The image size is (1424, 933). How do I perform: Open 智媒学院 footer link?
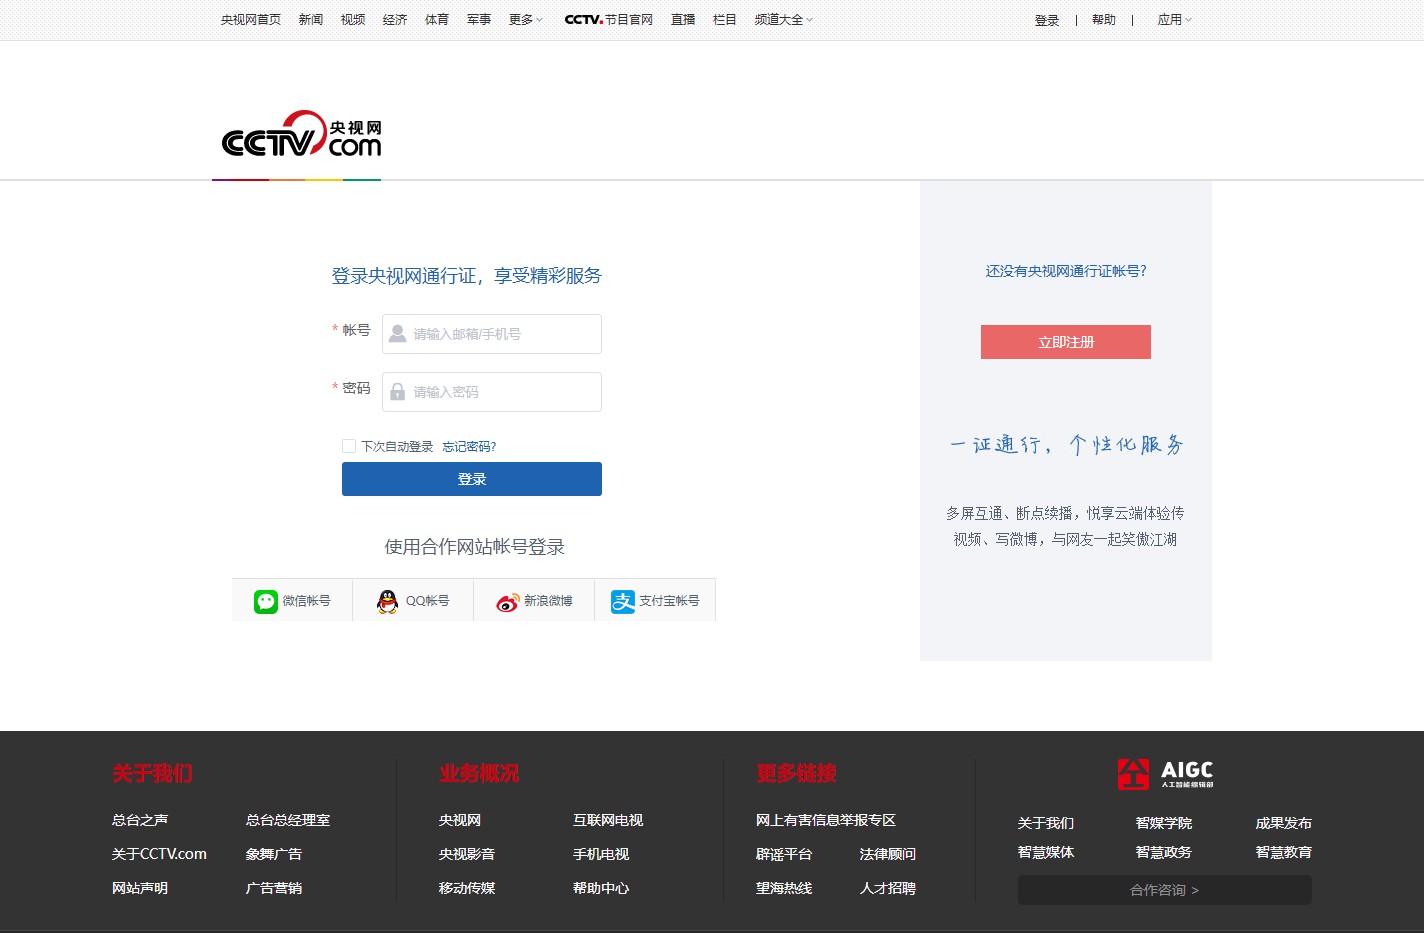coord(1164,823)
